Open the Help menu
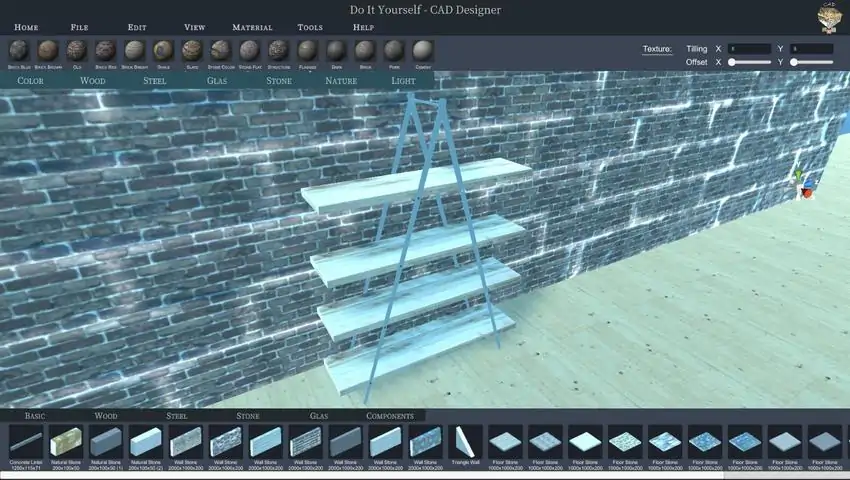The width and height of the screenshot is (850, 480). pos(363,27)
